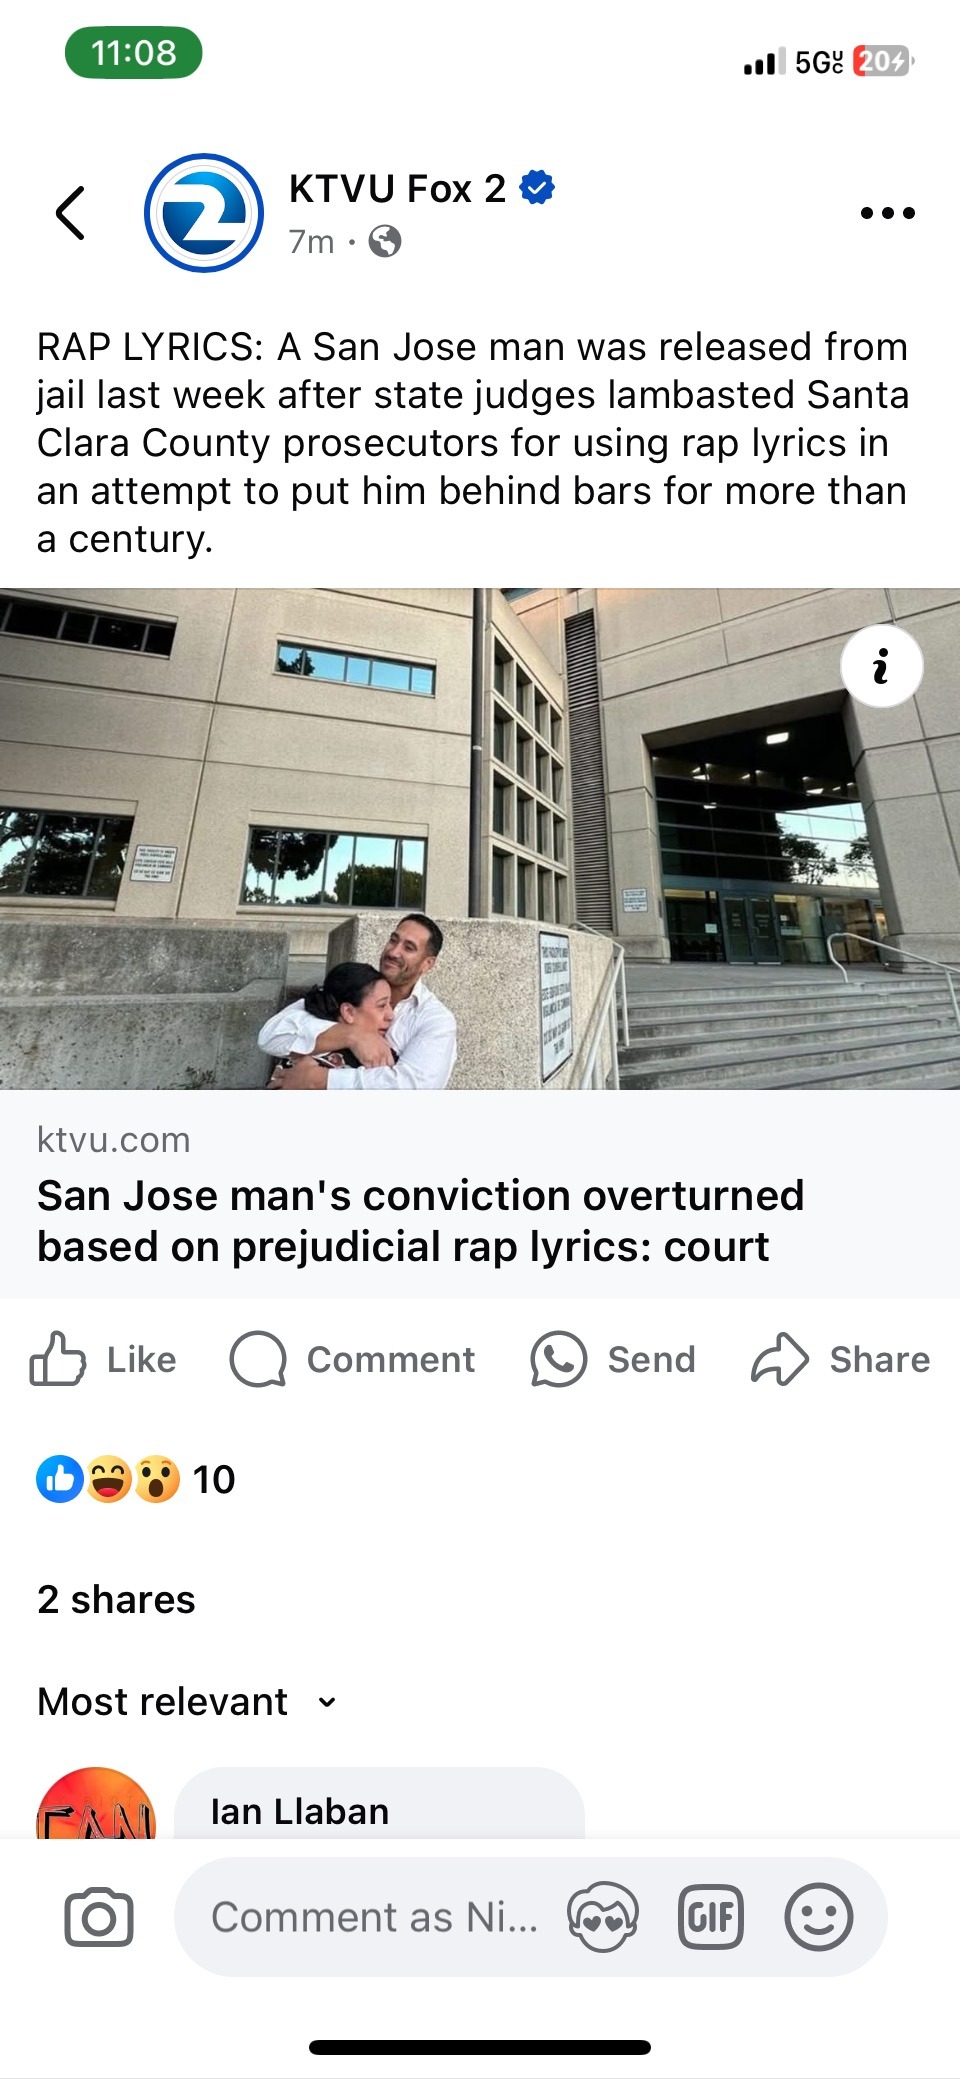View the 10 reactions list
Image resolution: width=960 pixels, height=2079 pixels.
point(136,1479)
